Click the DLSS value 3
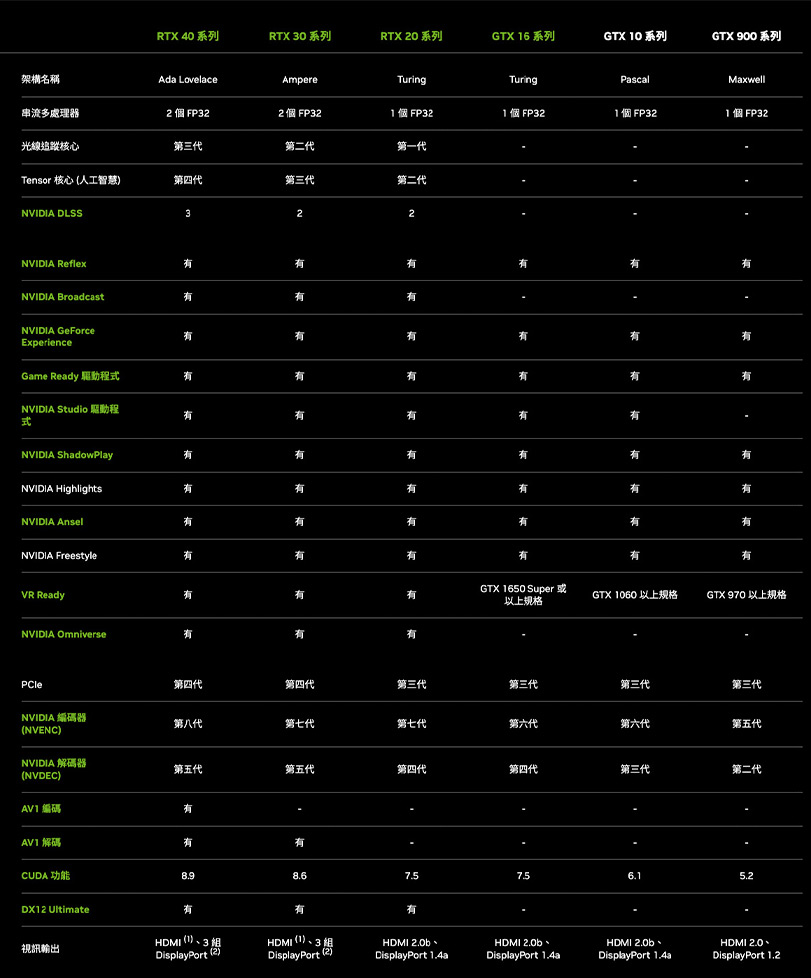 click(188, 213)
